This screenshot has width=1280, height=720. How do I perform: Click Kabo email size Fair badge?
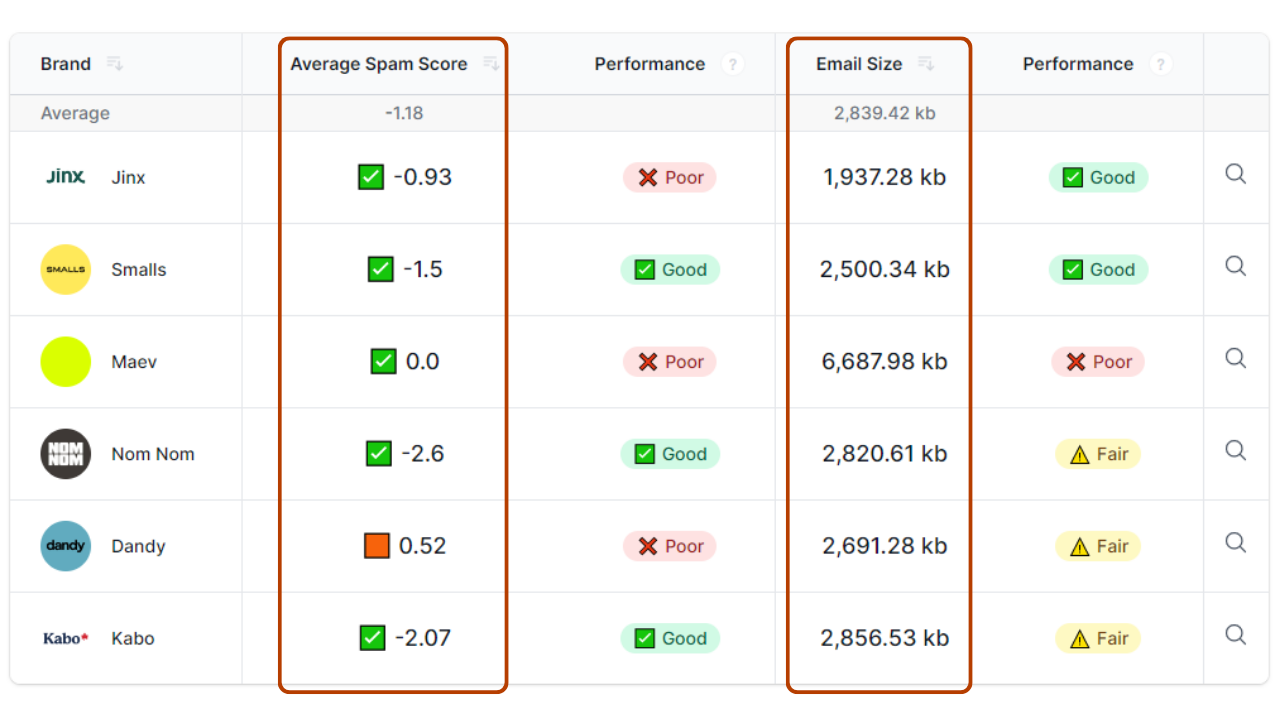[1098, 637]
